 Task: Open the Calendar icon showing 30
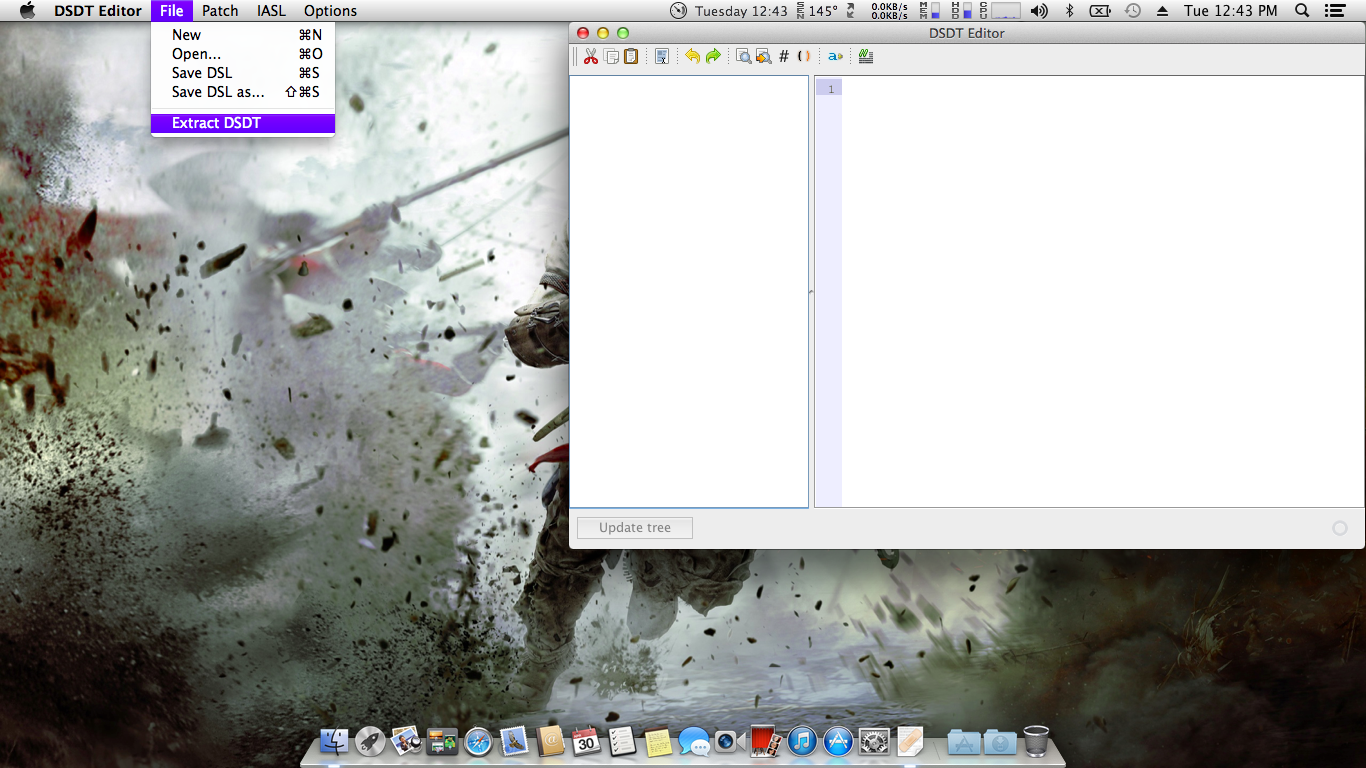[586, 741]
